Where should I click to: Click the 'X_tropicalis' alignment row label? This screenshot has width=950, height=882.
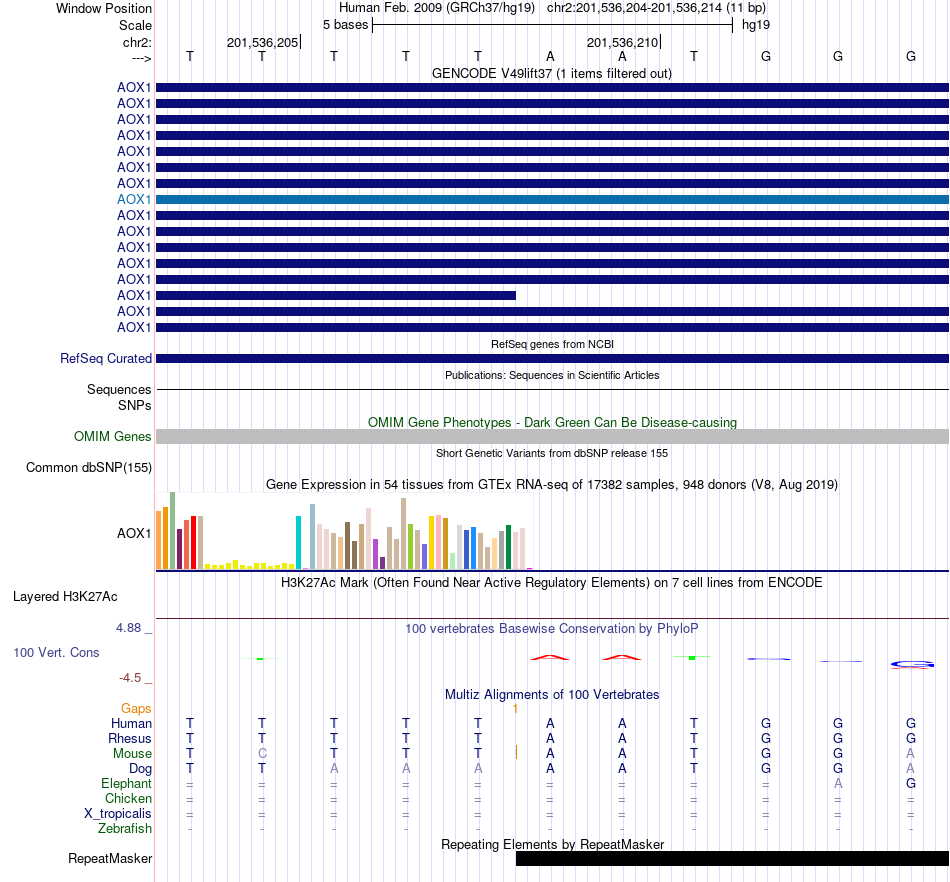pyautogui.click(x=118, y=814)
